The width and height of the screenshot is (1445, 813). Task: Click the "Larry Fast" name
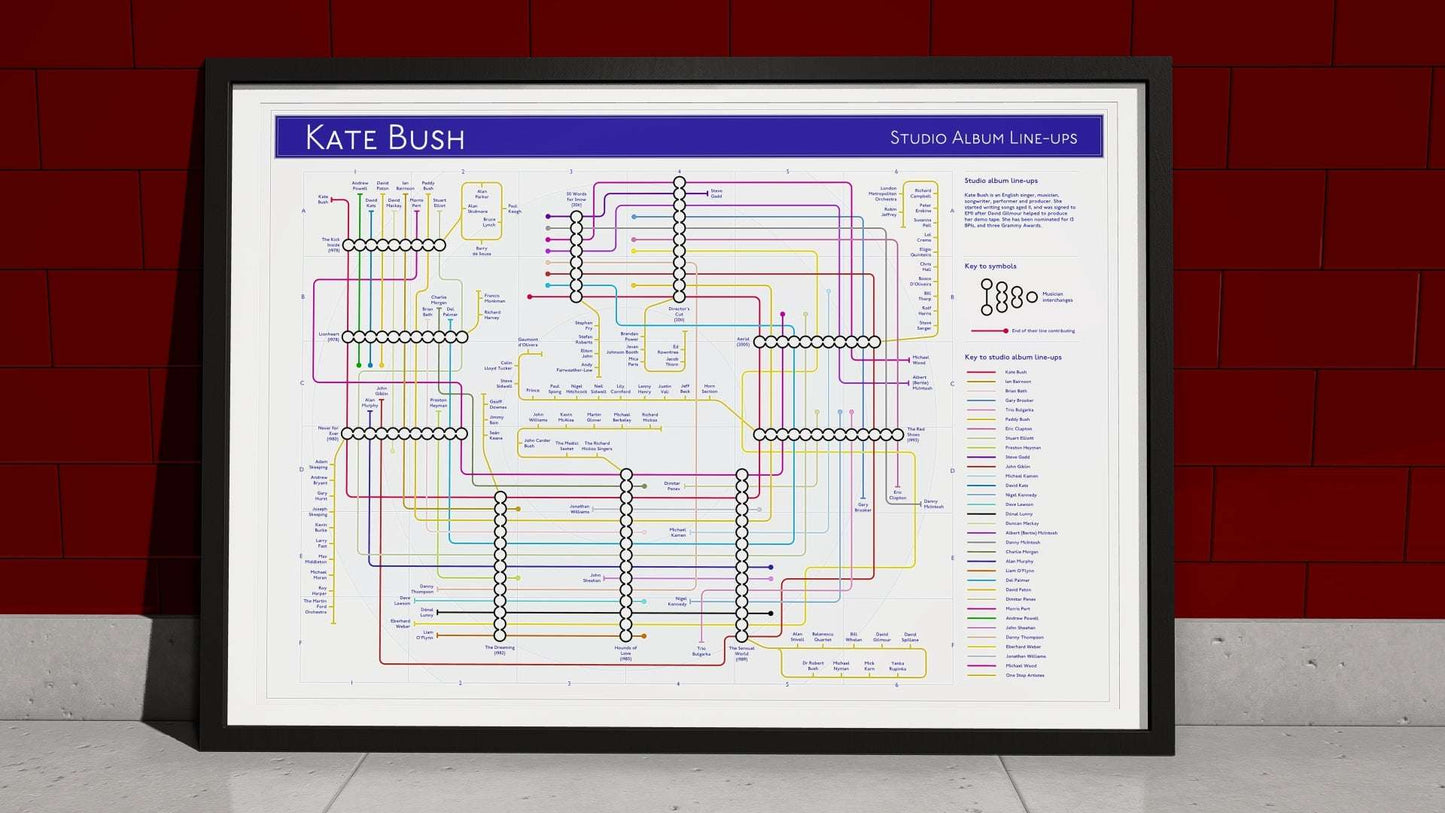(321, 543)
